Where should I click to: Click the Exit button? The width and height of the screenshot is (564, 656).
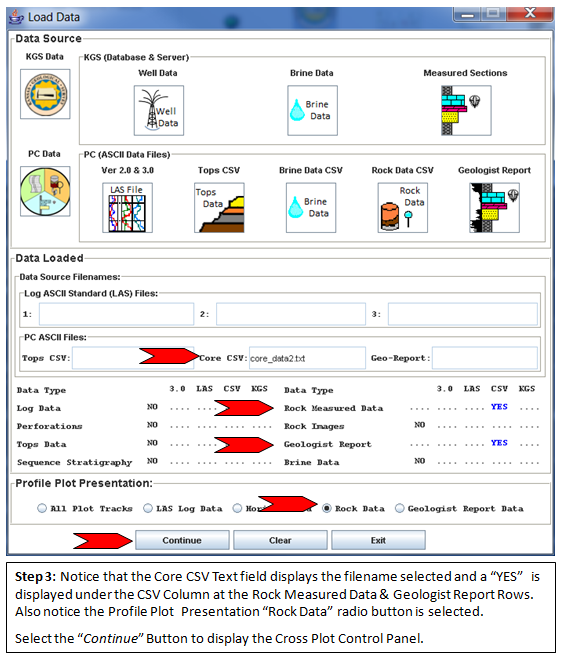(378, 540)
